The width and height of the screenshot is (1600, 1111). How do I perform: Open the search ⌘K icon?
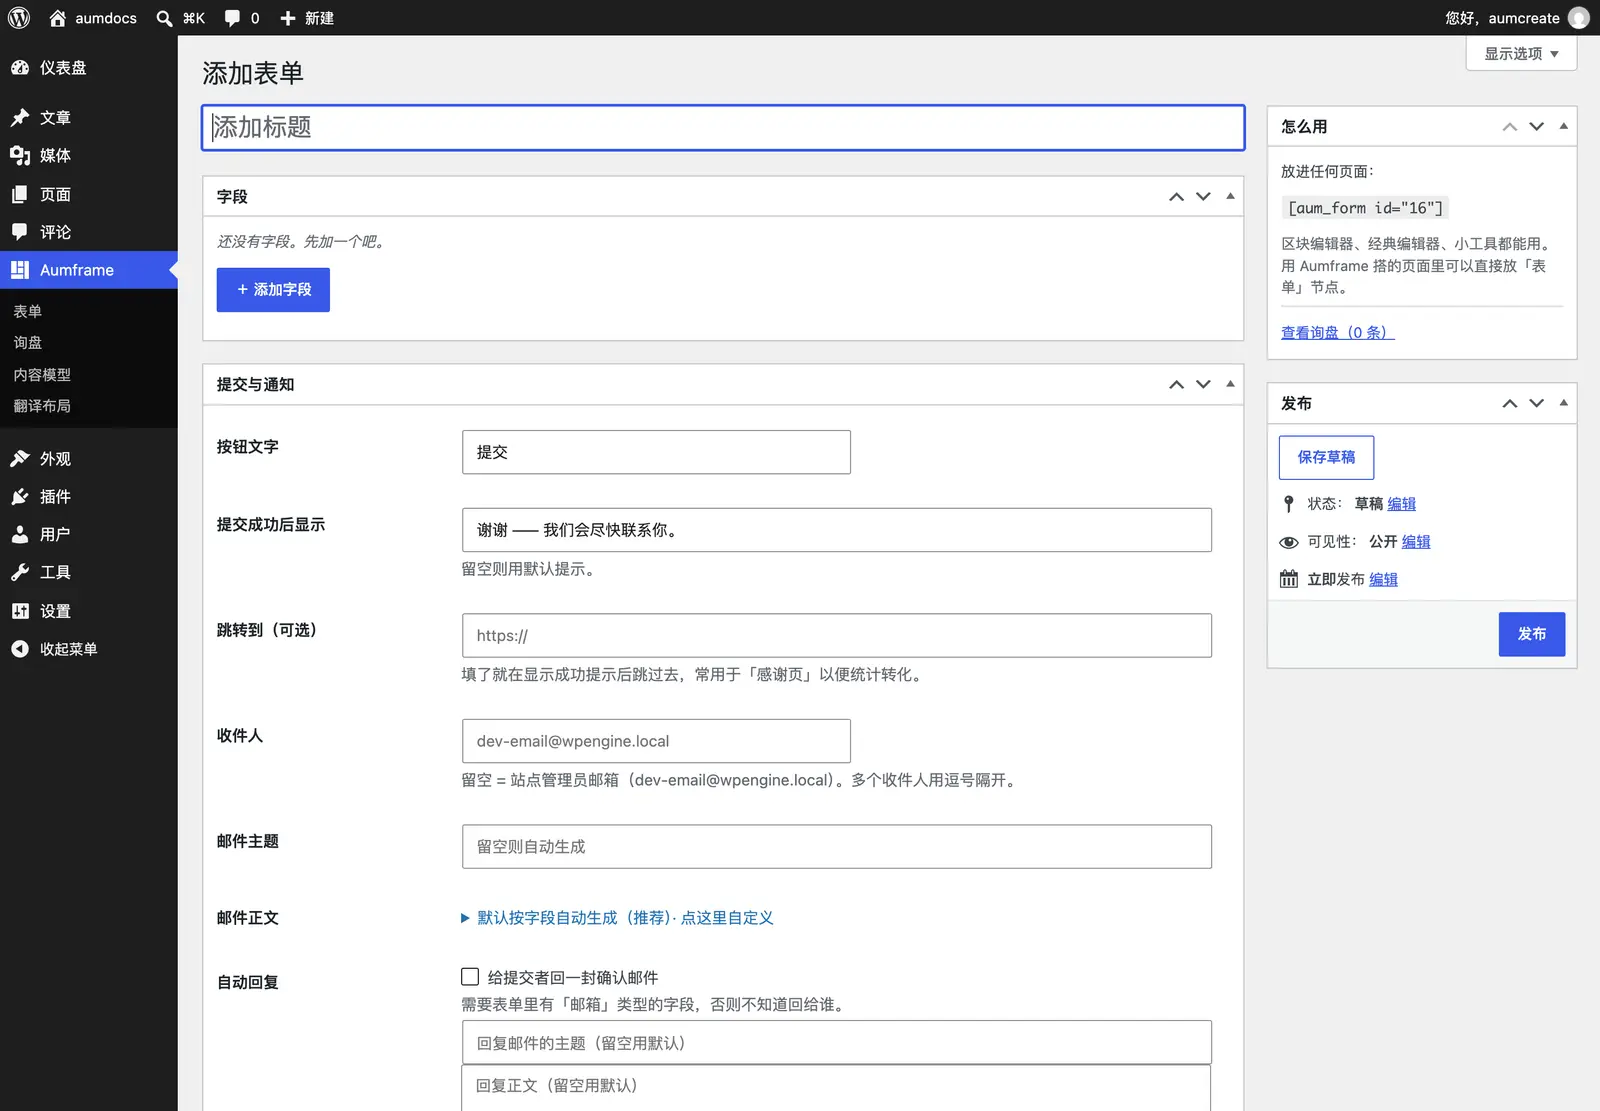click(x=165, y=18)
